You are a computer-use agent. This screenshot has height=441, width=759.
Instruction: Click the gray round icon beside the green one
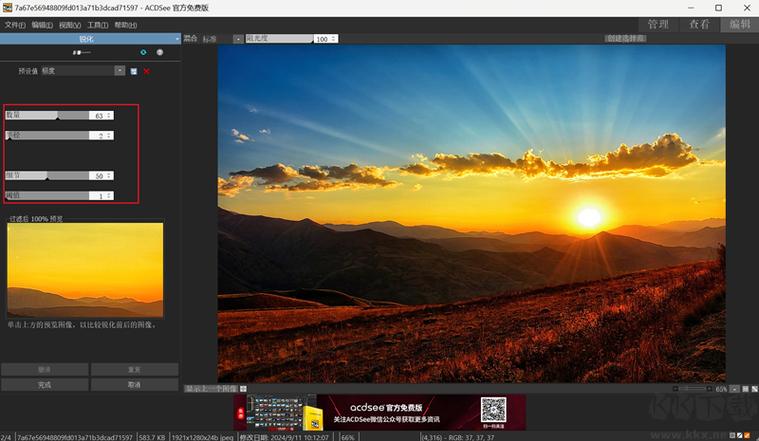[x=160, y=52]
